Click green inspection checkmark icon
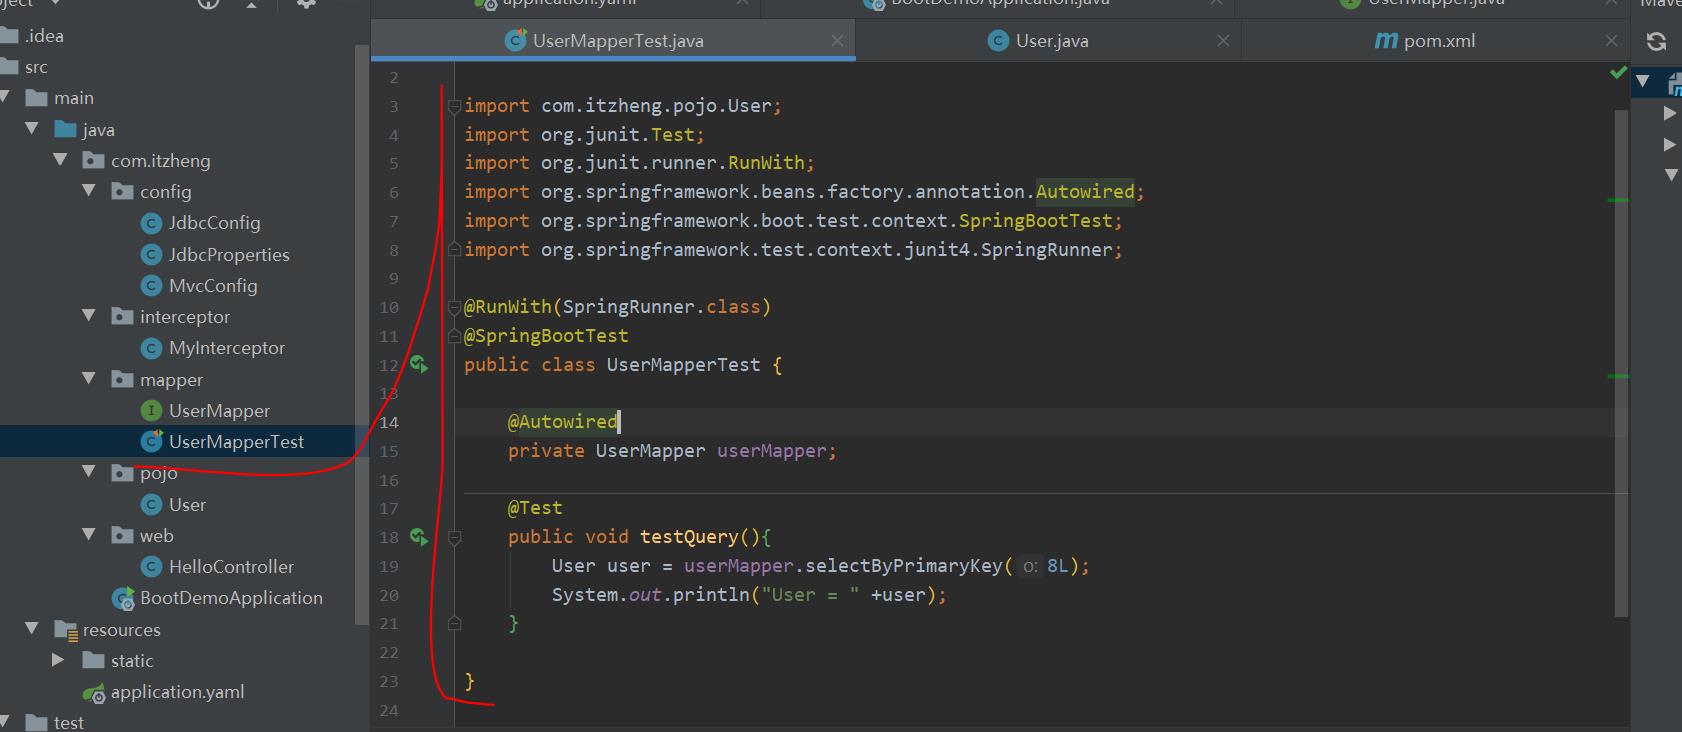The image size is (1682, 732). coord(1618,72)
